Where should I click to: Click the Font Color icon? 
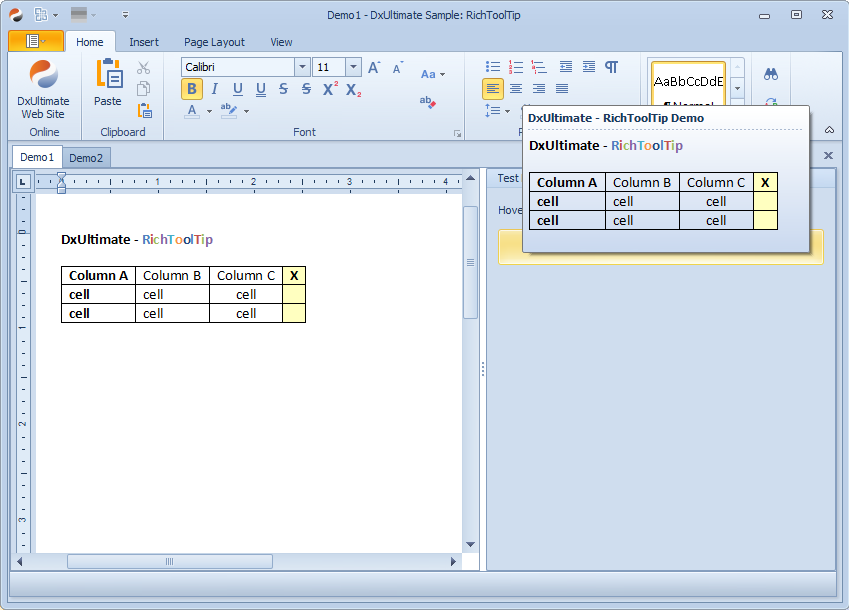coord(192,111)
